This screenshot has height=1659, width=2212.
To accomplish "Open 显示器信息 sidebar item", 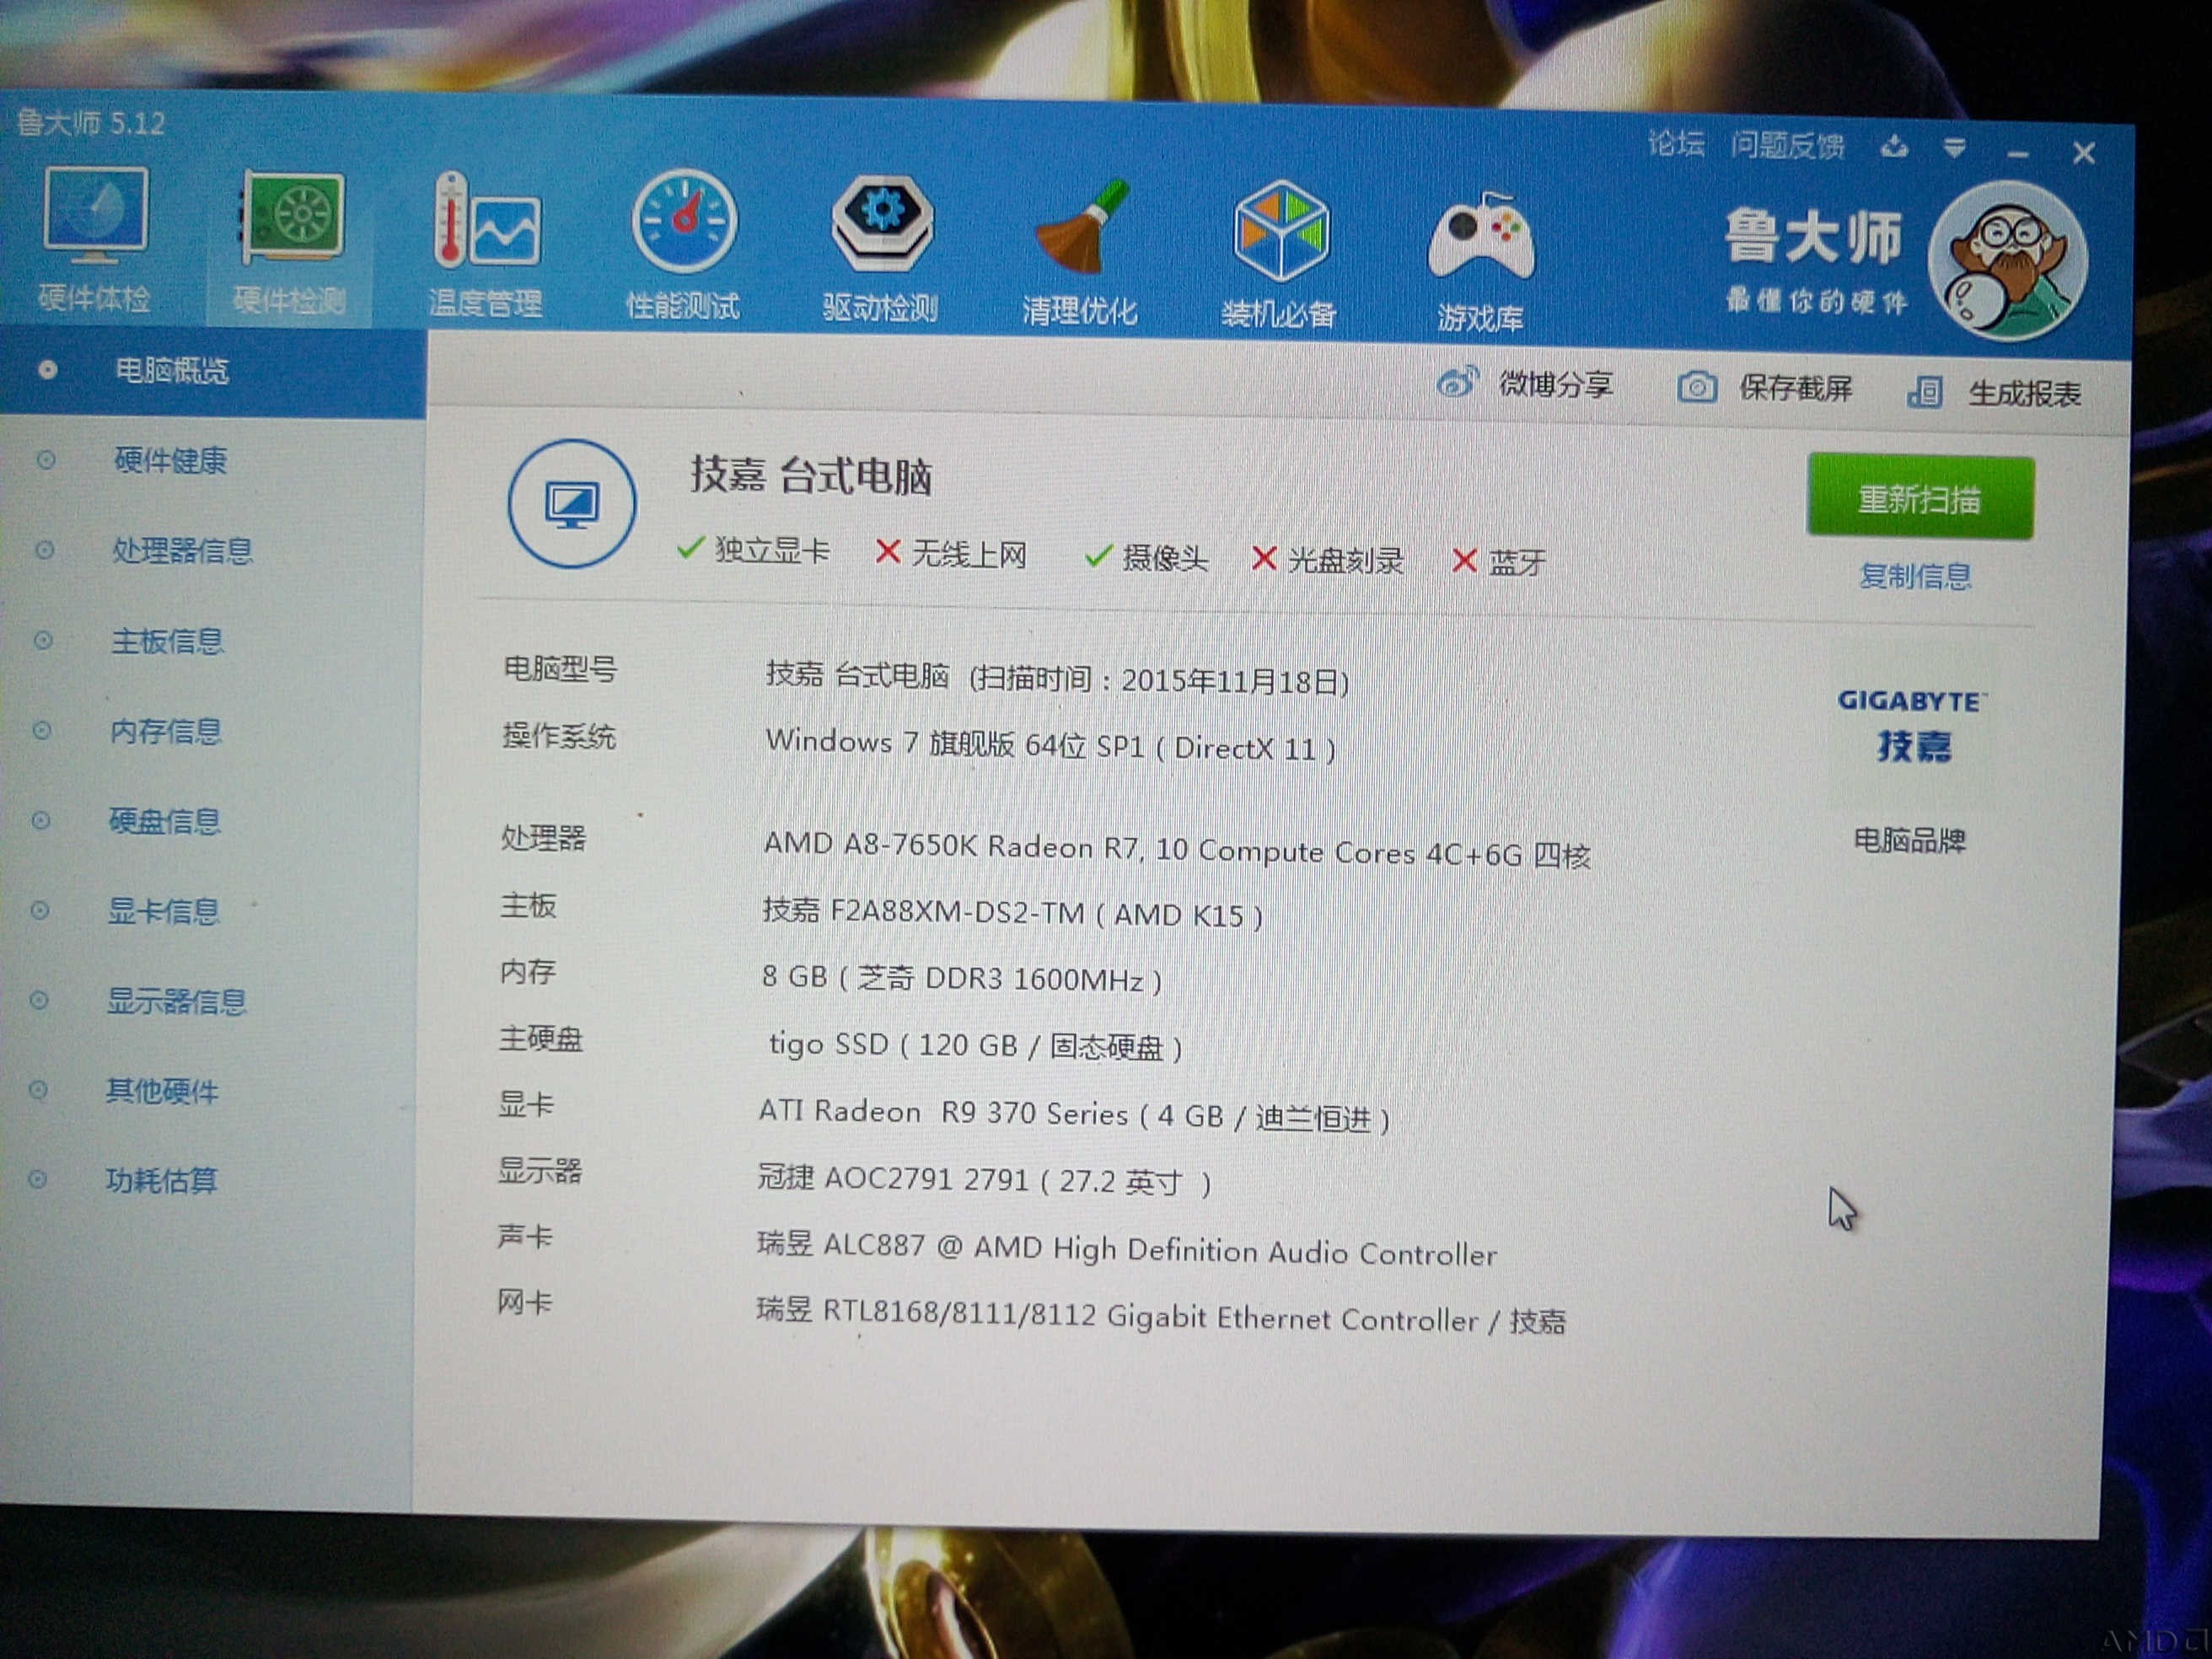I will (176, 1002).
